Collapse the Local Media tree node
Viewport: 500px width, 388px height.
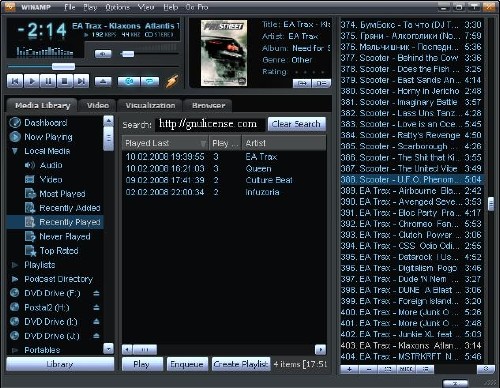point(15,151)
